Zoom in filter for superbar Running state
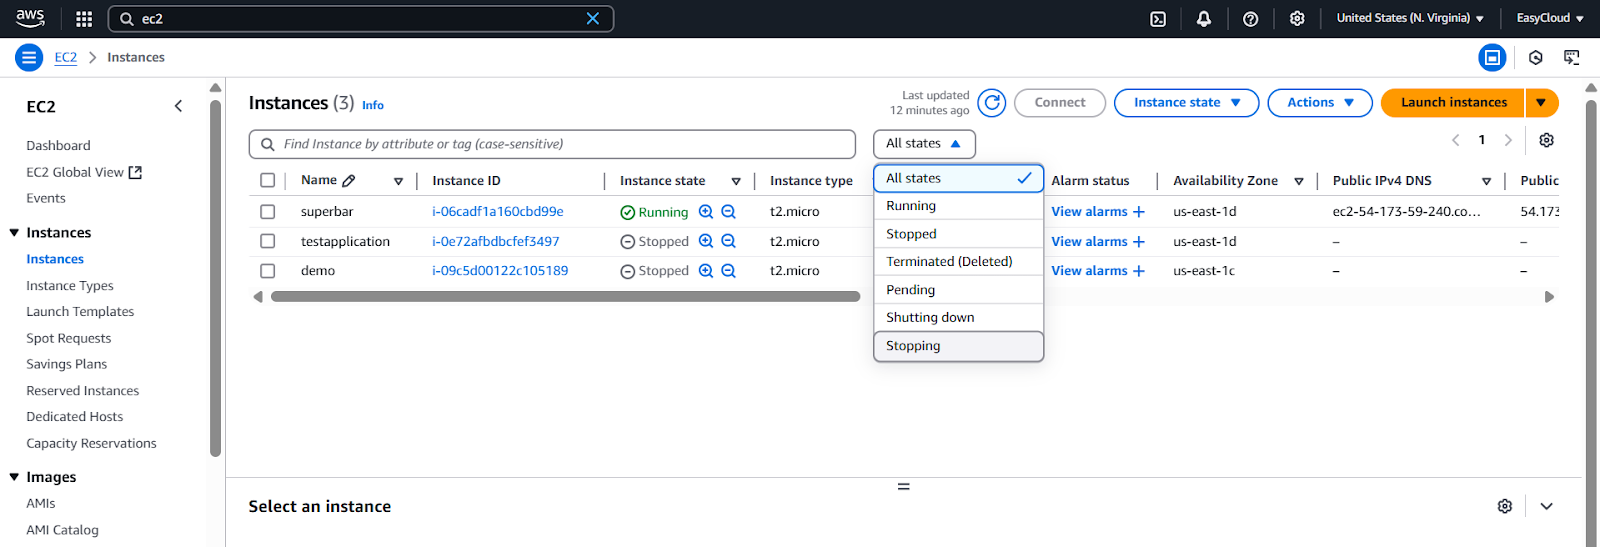Image resolution: width=1600 pixels, height=547 pixels. point(706,212)
